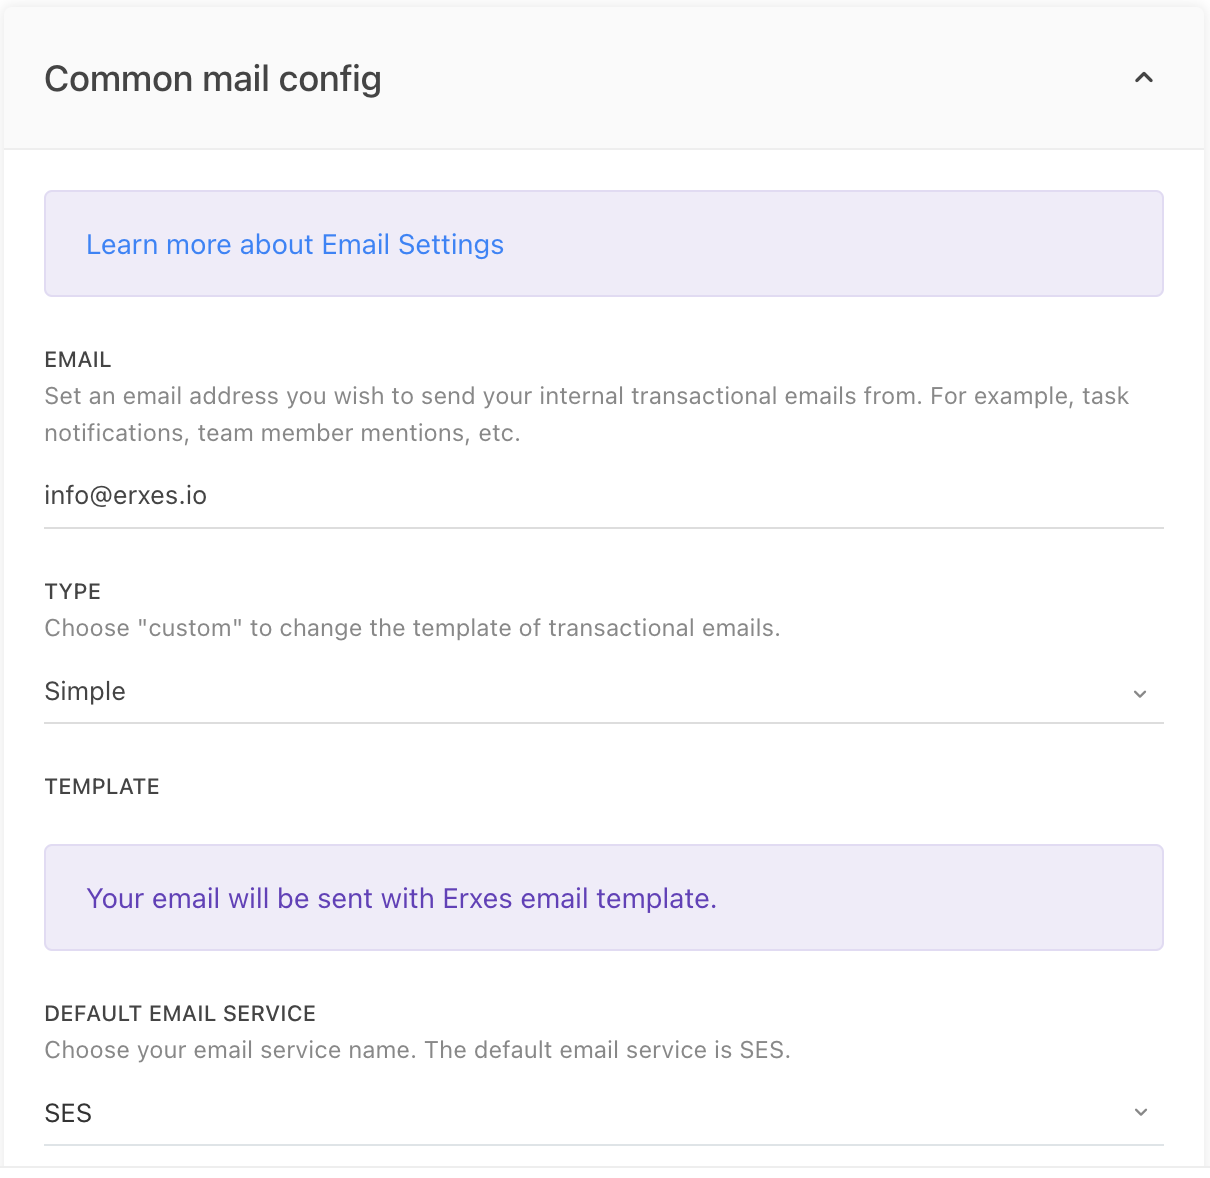The image size is (1210, 1178).
Task: Click the small chevron on the Type dropdown
Action: pos(1140,694)
